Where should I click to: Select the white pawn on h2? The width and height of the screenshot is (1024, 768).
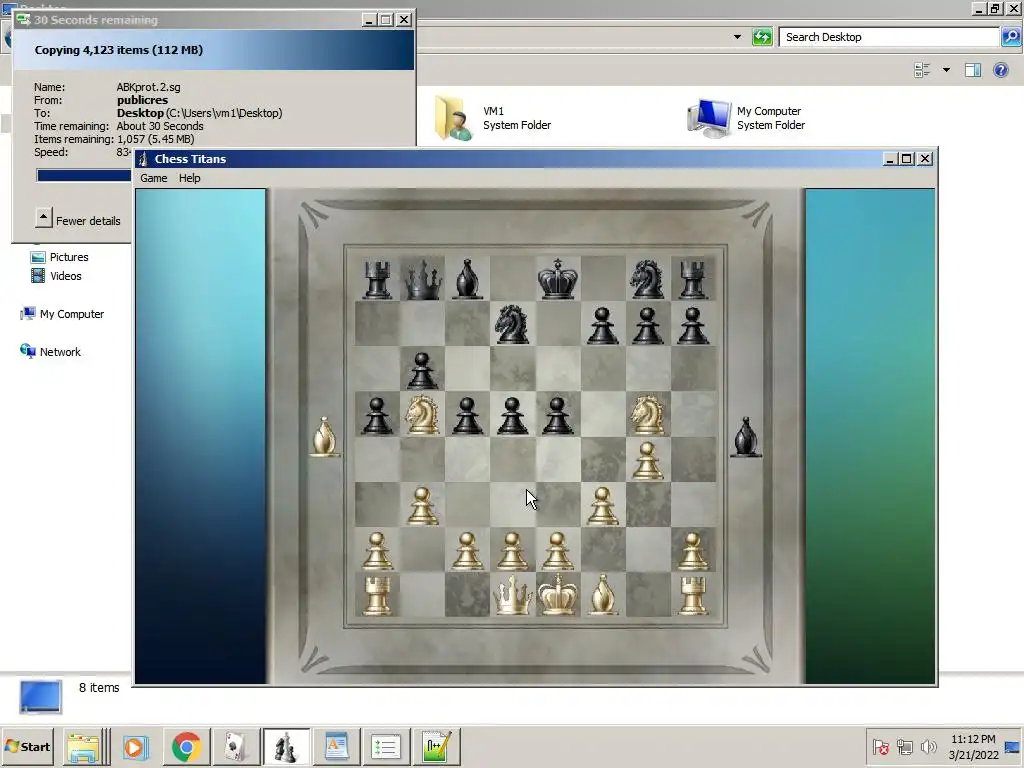click(x=692, y=551)
